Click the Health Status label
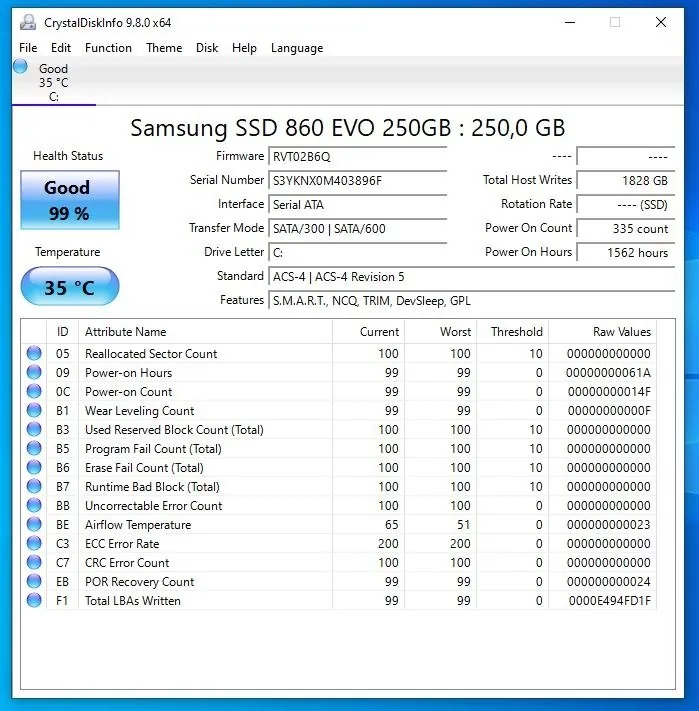 [x=68, y=156]
